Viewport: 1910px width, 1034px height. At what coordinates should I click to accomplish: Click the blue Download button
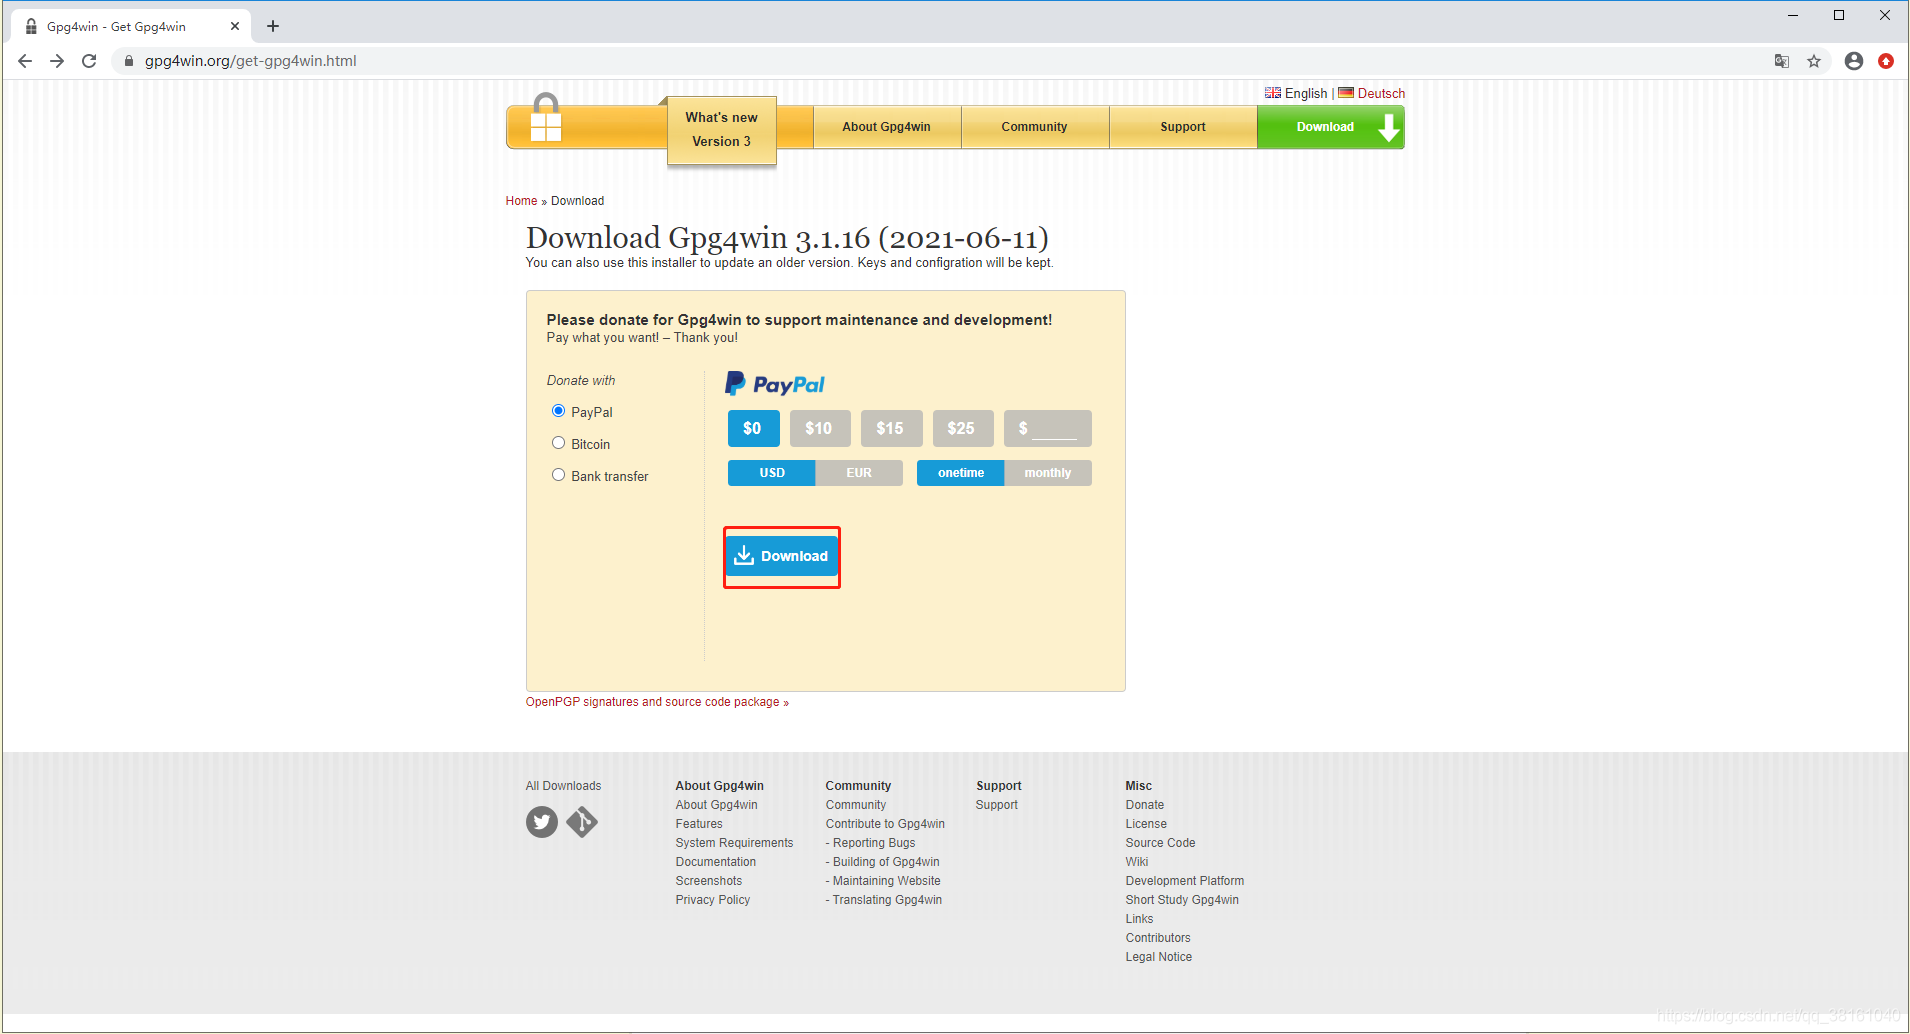(x=782, y=556)
